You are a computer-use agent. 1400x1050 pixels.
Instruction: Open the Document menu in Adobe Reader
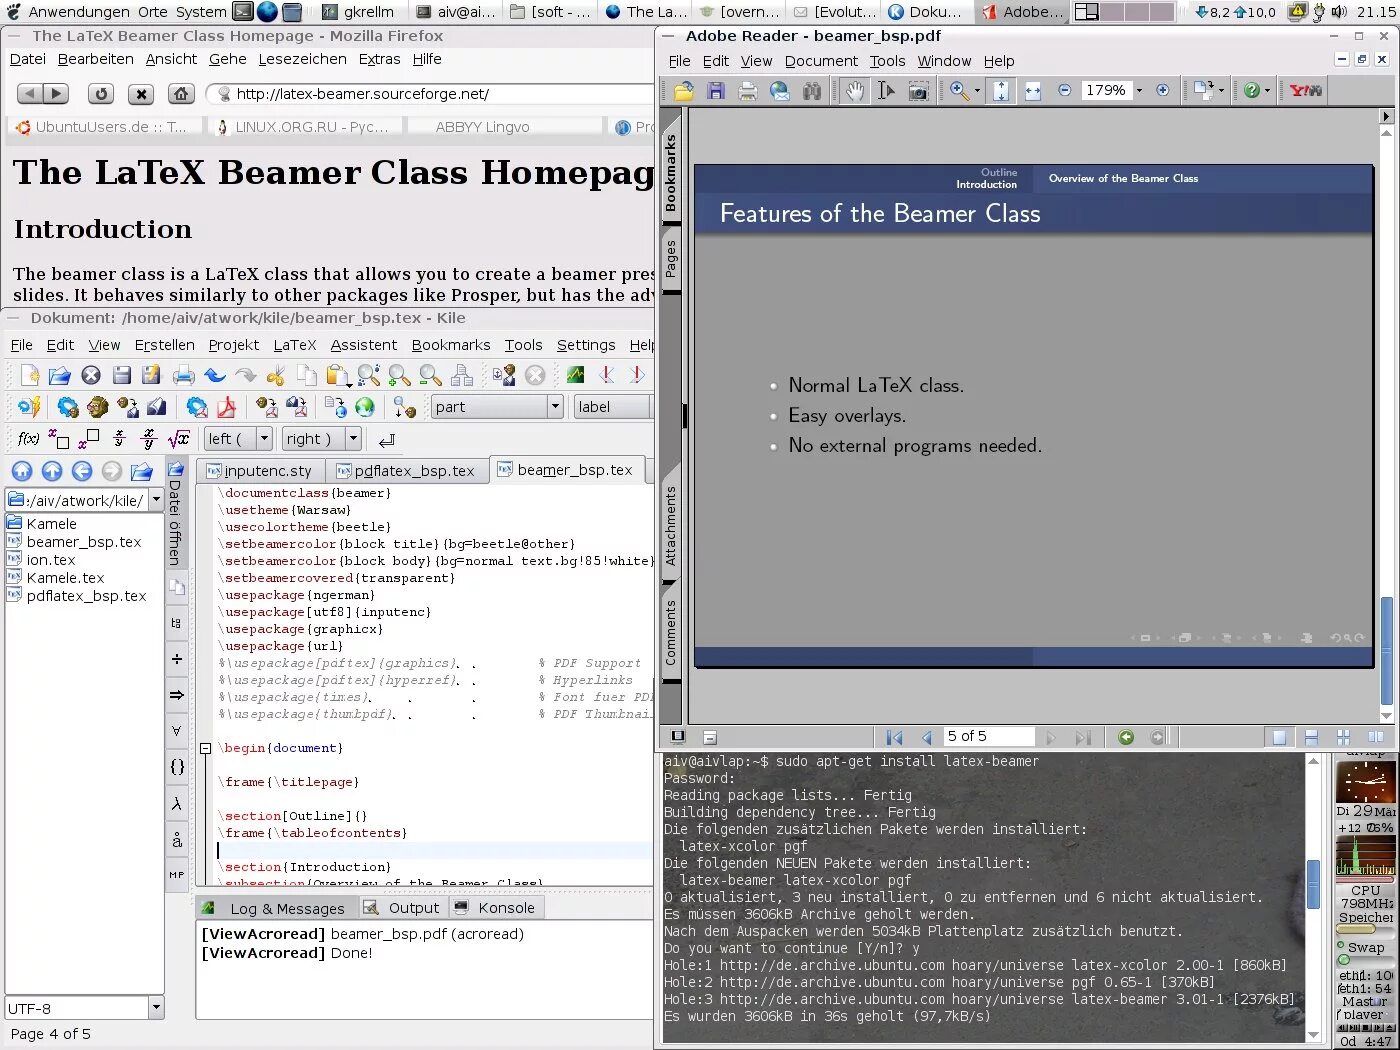(821, 61)
